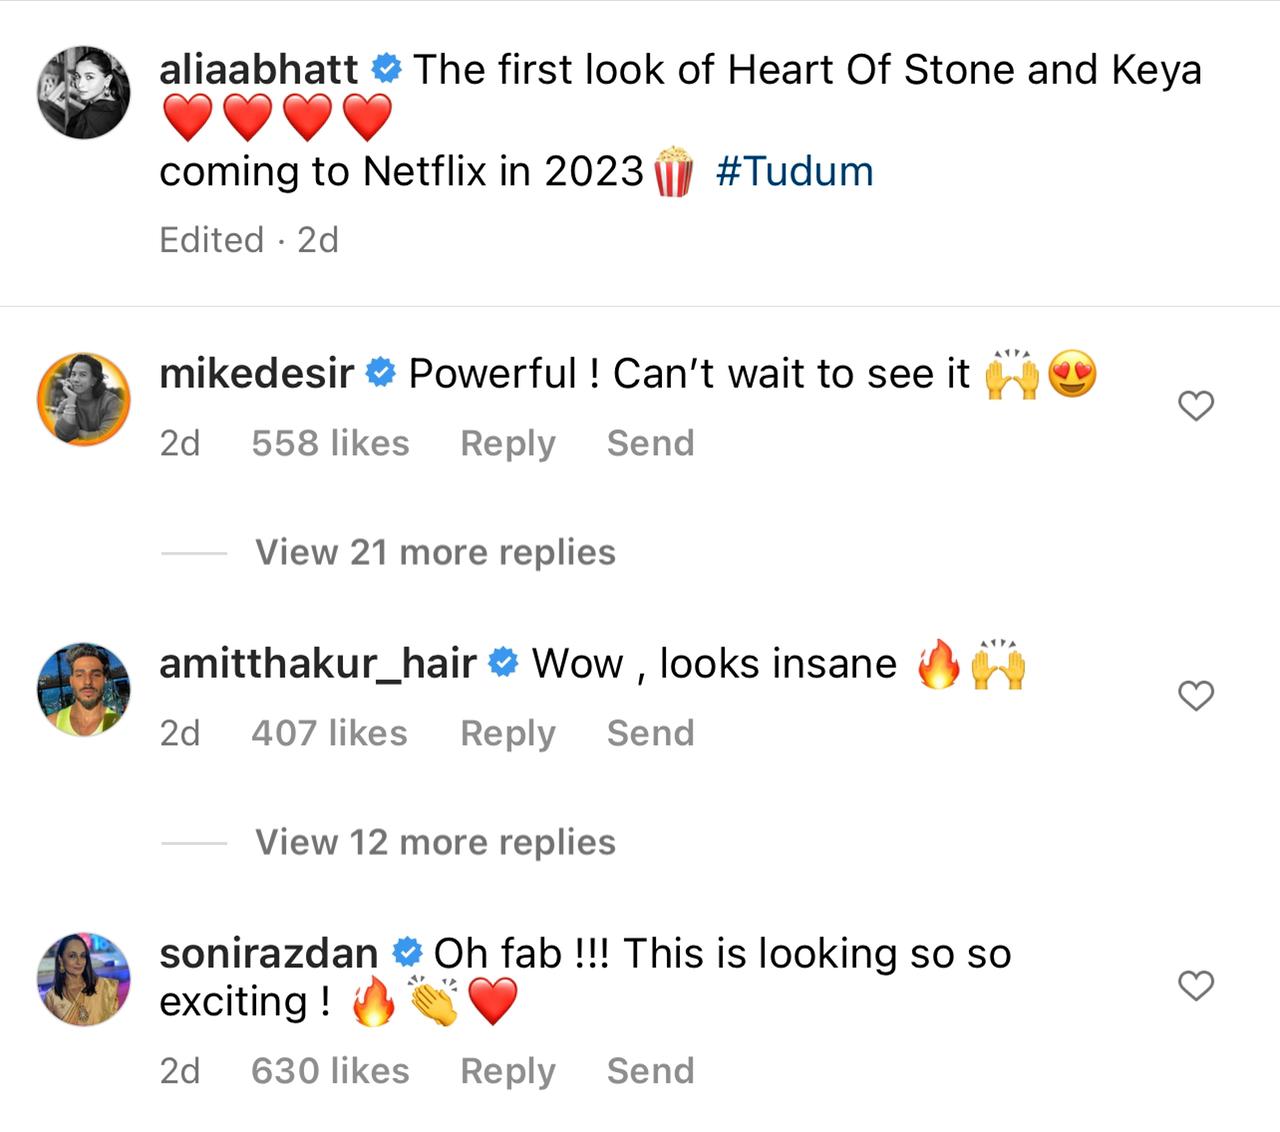
Task: Open aliaabhatt's profile picture
Action: coord(84,92)
